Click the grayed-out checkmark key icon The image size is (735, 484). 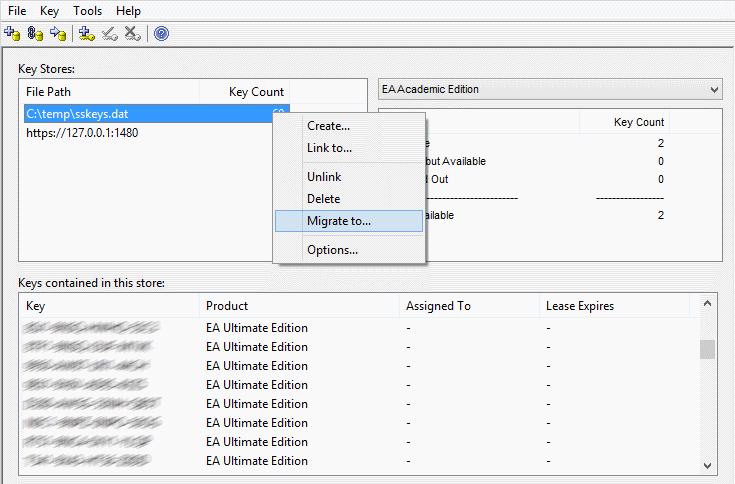click(x=110, y=33)
